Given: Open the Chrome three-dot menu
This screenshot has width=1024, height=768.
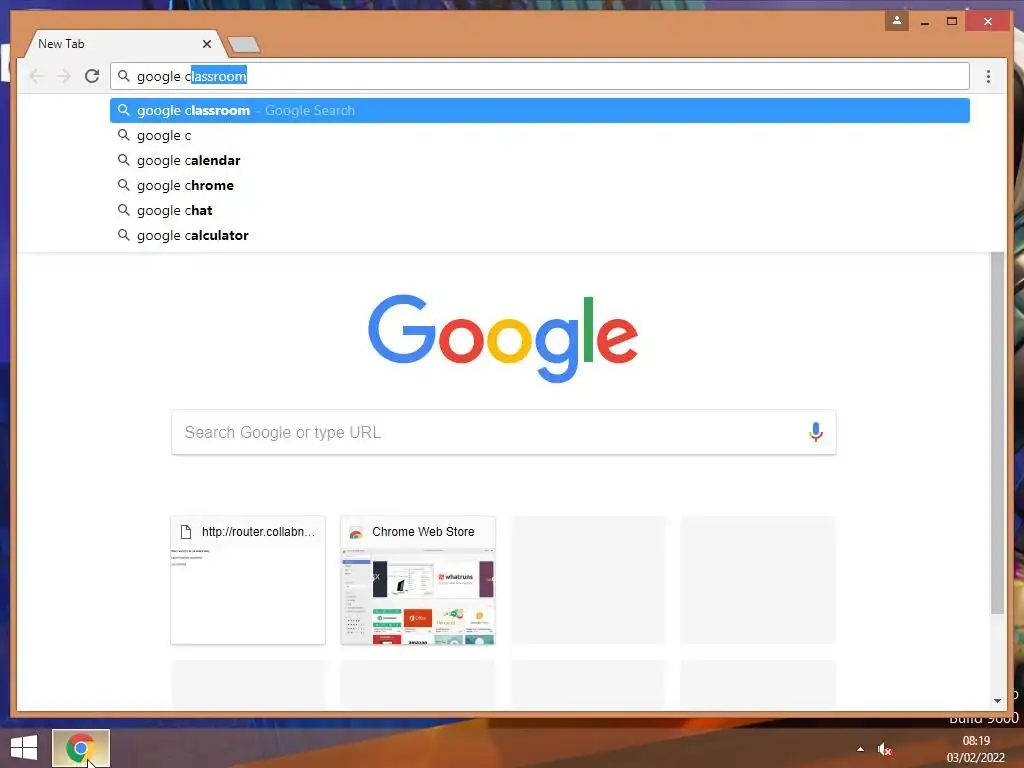Looking at the screenshot, I should [x=988, y=76].
